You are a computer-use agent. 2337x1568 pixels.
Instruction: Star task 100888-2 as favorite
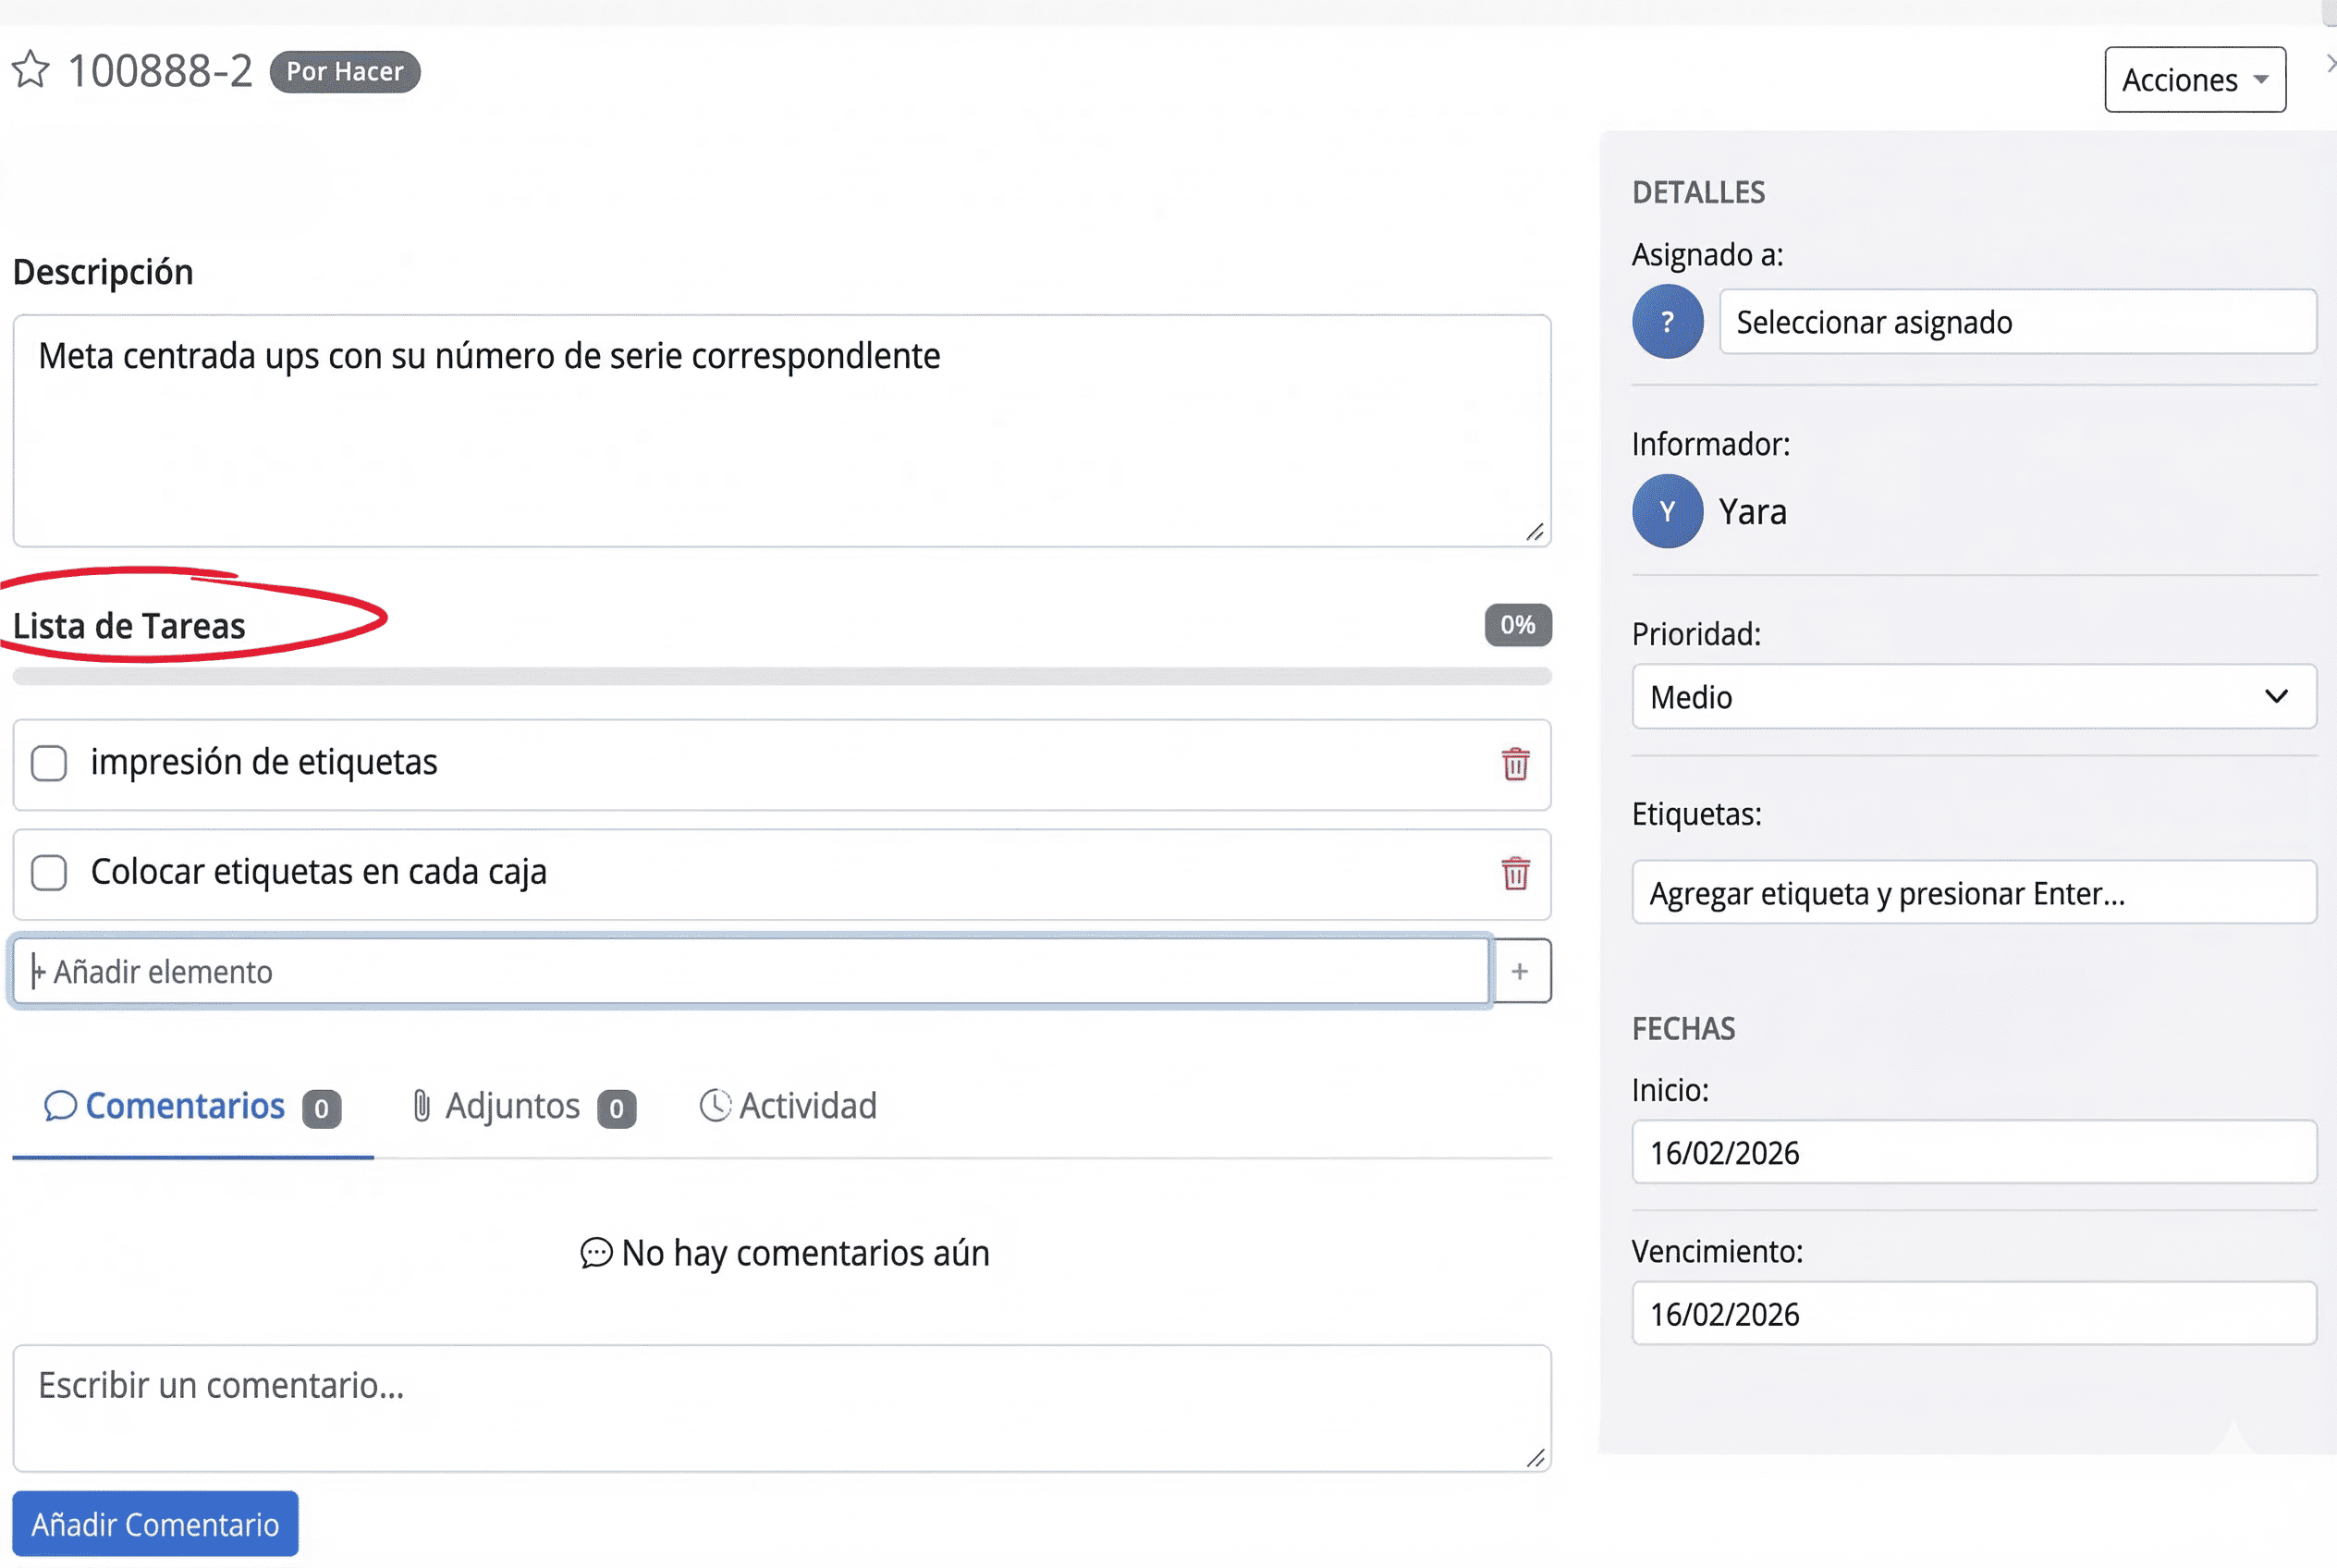click(30, 70)
